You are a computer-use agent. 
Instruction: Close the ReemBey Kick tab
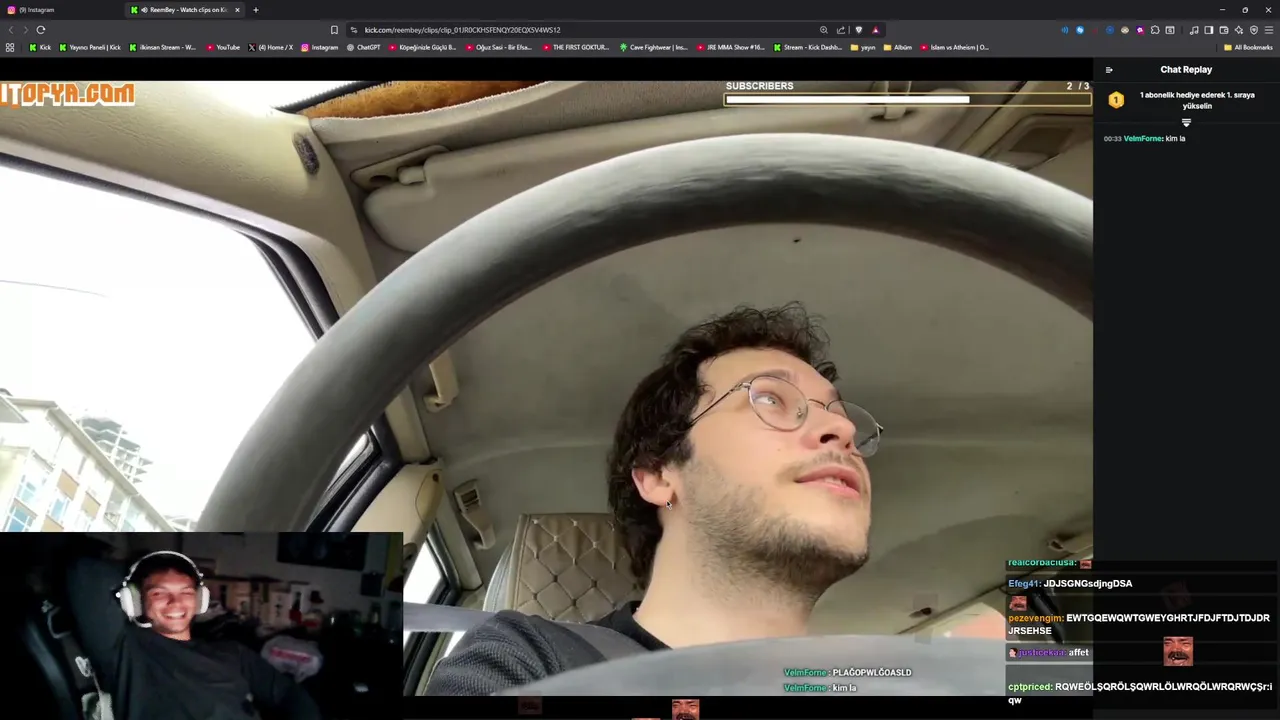(x=237, y=10)
